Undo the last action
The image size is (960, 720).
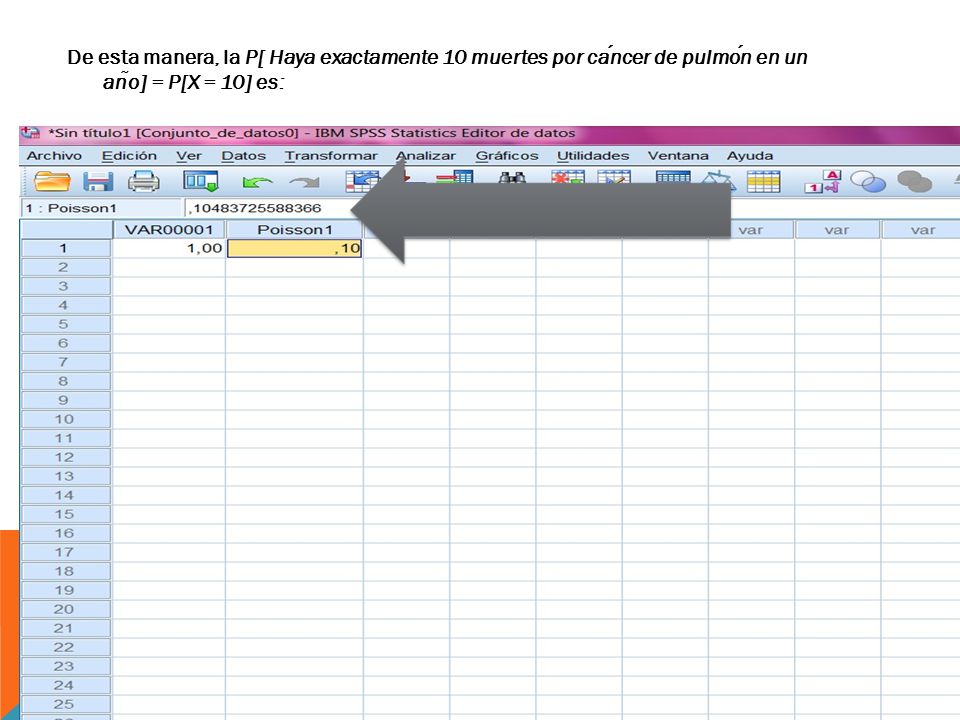(258, 182)
